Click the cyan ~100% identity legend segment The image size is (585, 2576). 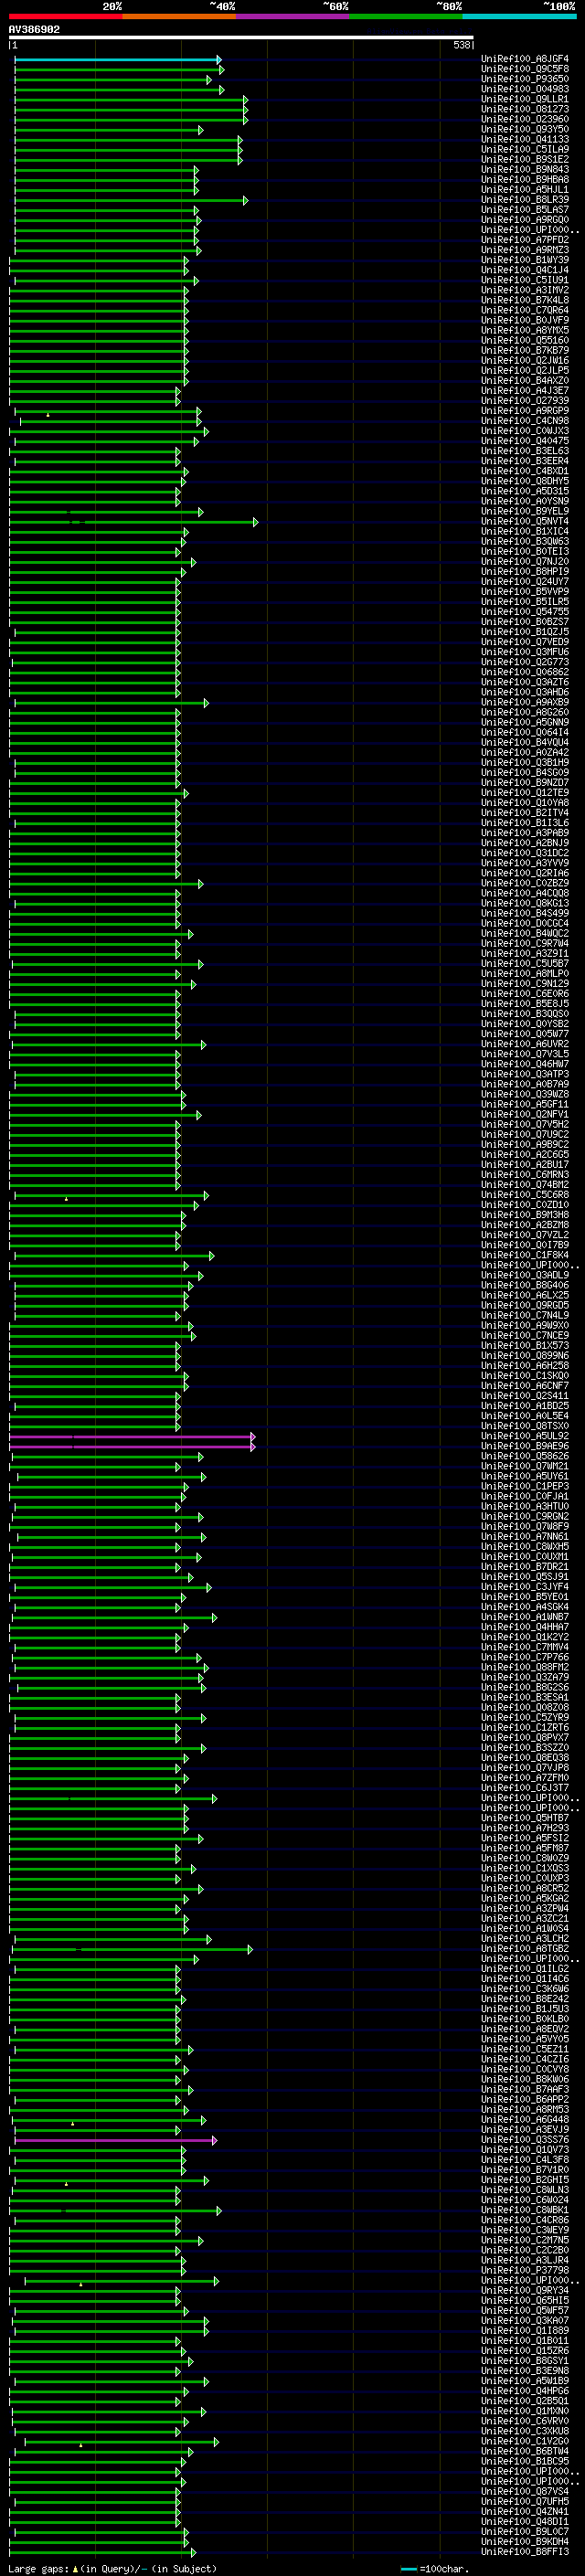click(x=520, y=16)
